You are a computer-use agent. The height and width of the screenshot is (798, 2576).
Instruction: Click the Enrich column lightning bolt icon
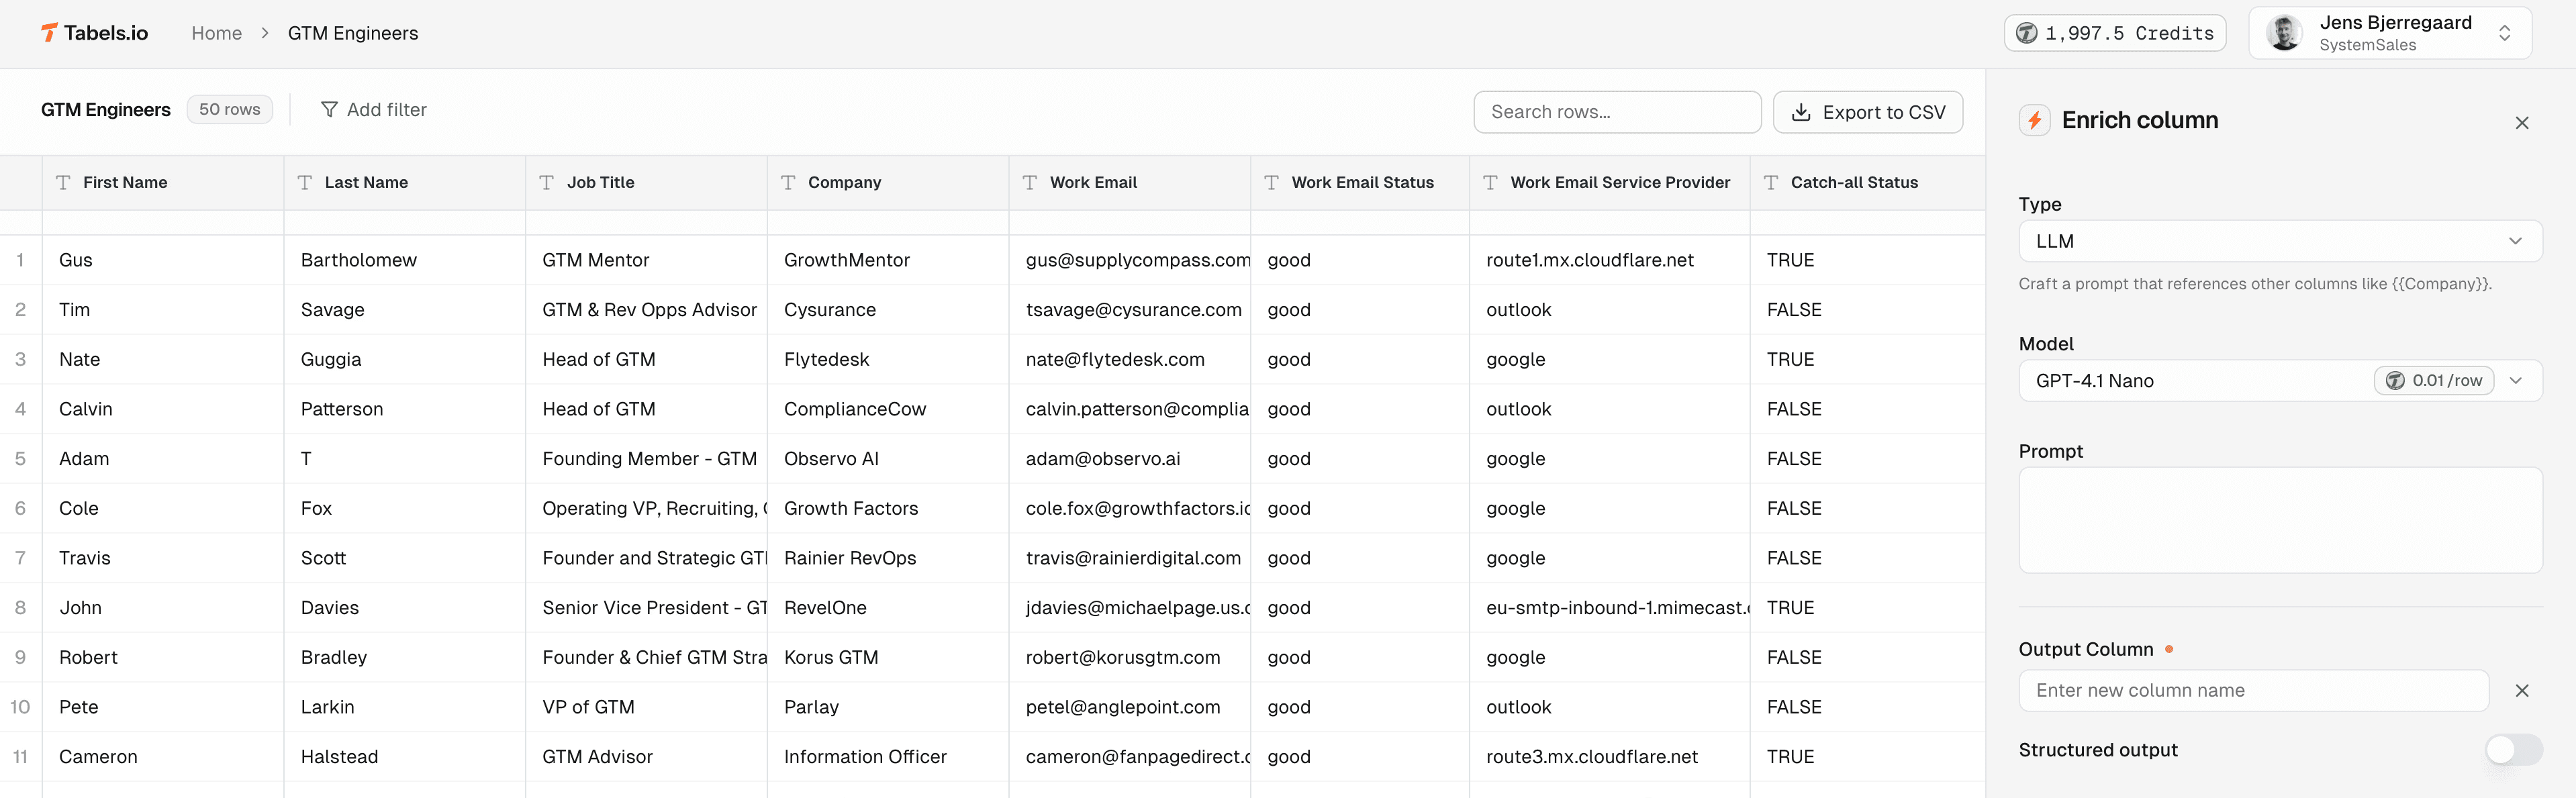coord(2034,121)
